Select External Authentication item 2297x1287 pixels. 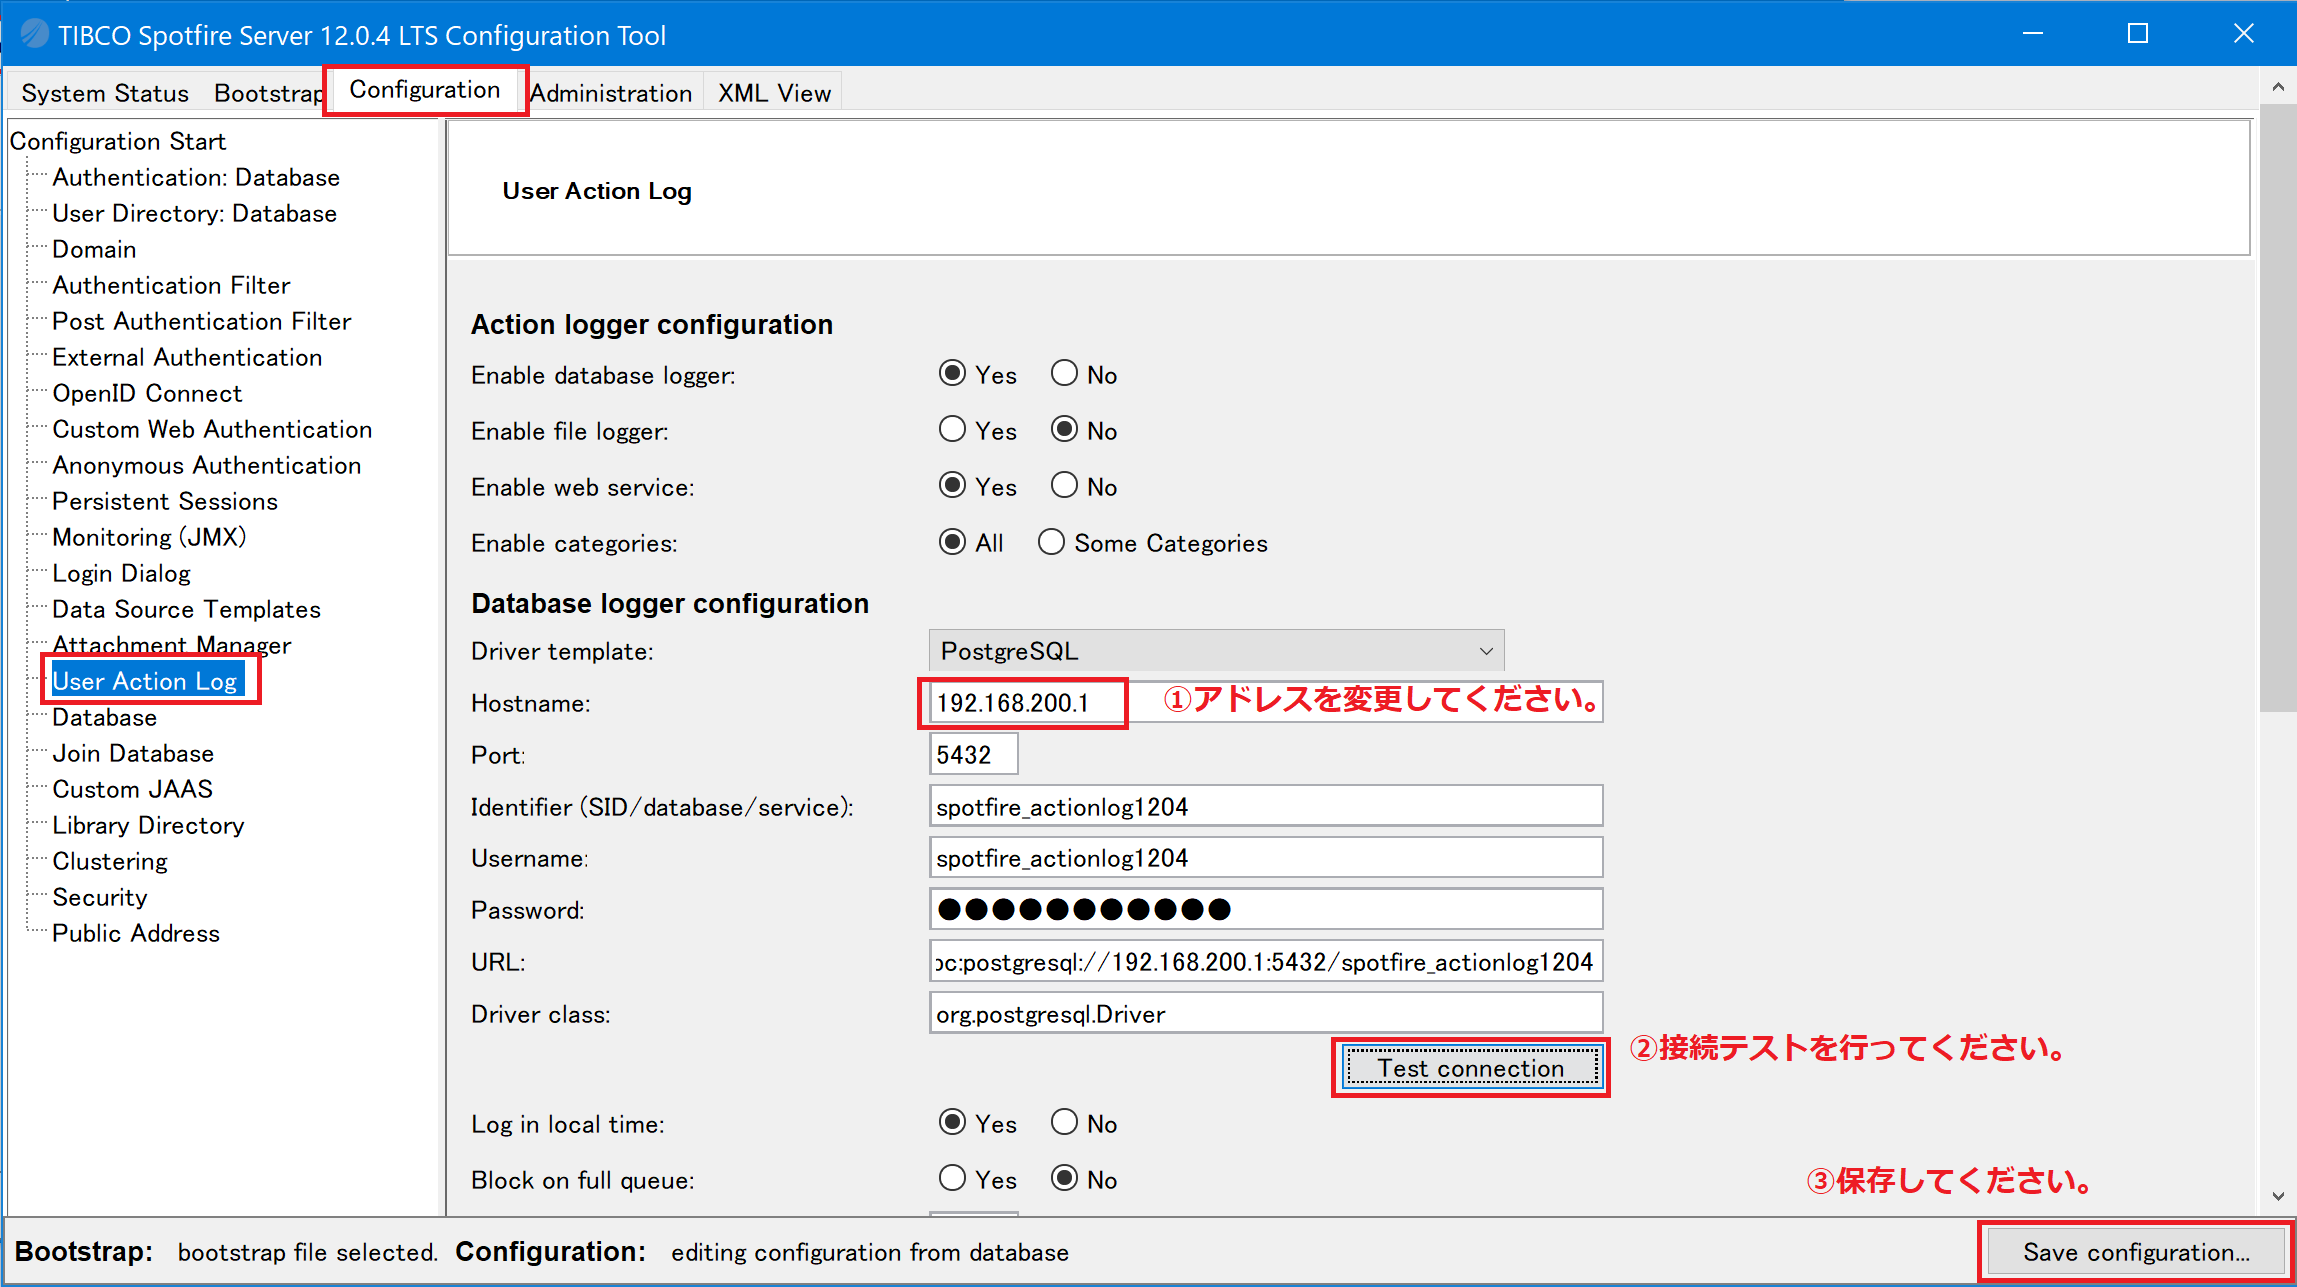187,357
